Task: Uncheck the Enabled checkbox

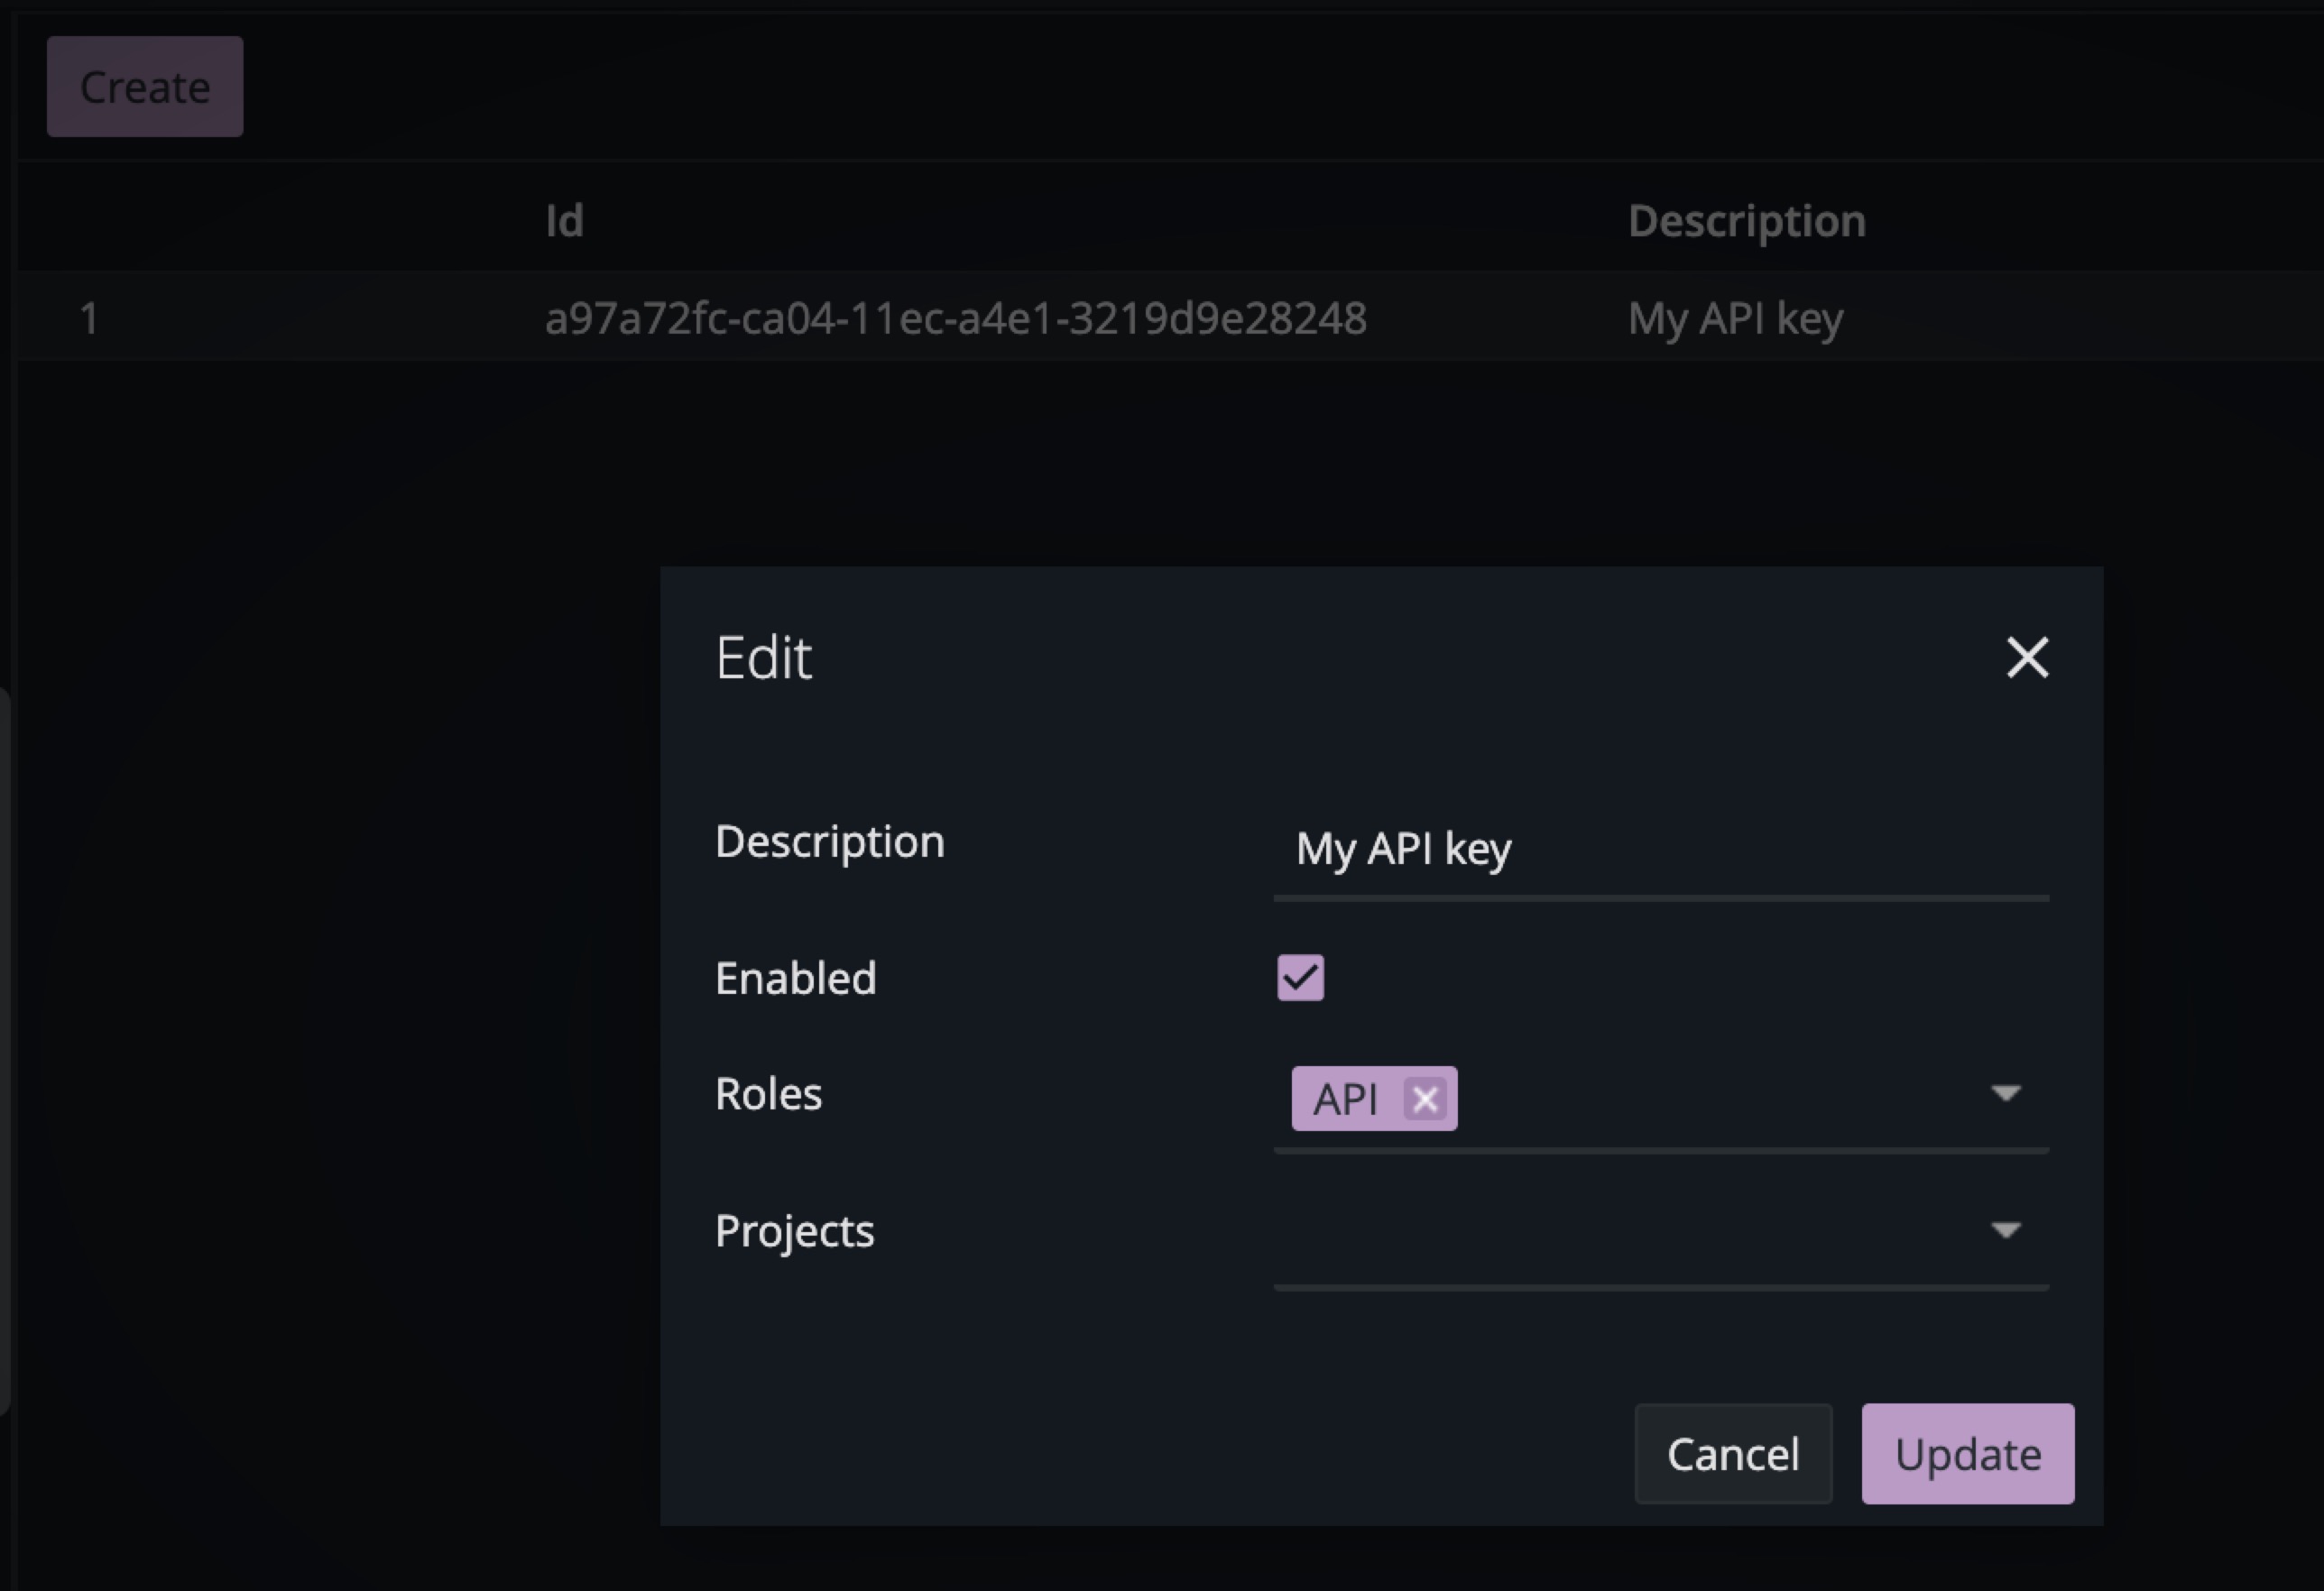Action: [1300, 977]
